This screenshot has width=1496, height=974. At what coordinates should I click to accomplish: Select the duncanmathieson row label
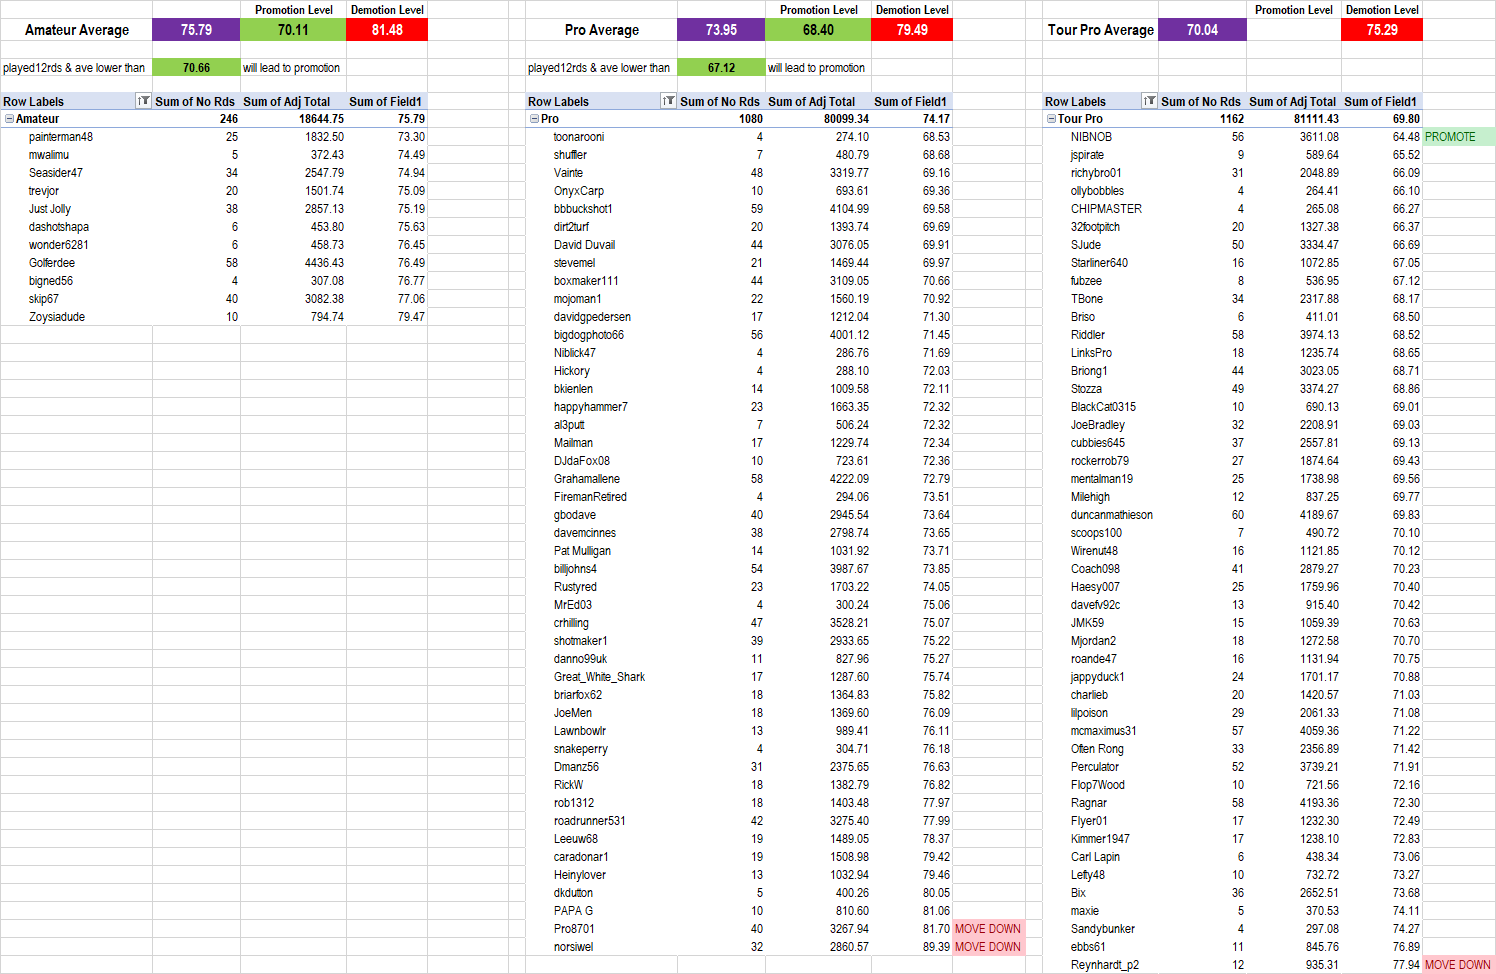tap(1111, 515)
